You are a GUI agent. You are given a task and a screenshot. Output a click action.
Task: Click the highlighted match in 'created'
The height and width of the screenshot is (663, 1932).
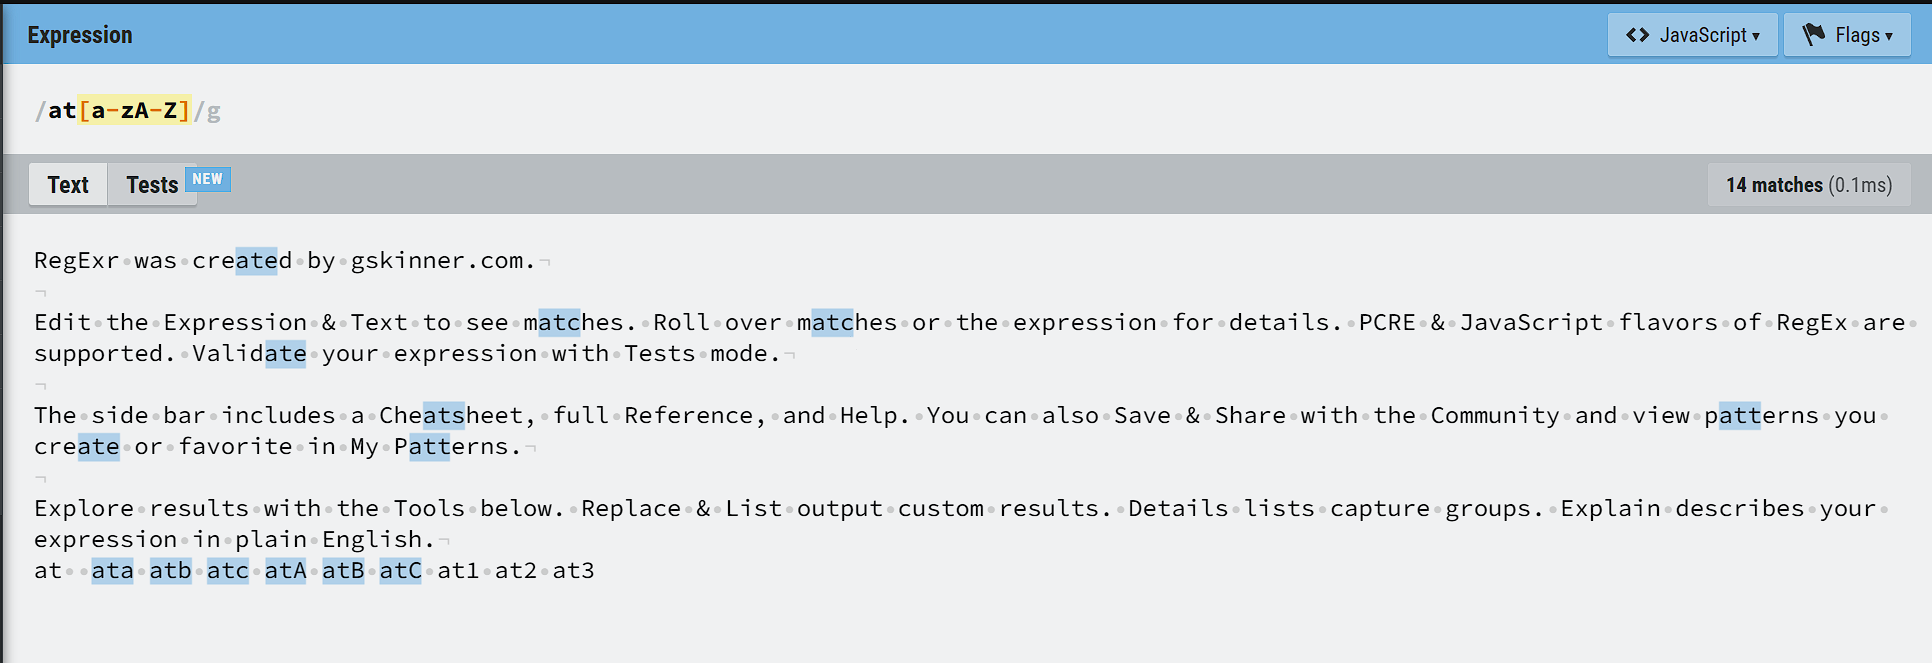point(257,260)
